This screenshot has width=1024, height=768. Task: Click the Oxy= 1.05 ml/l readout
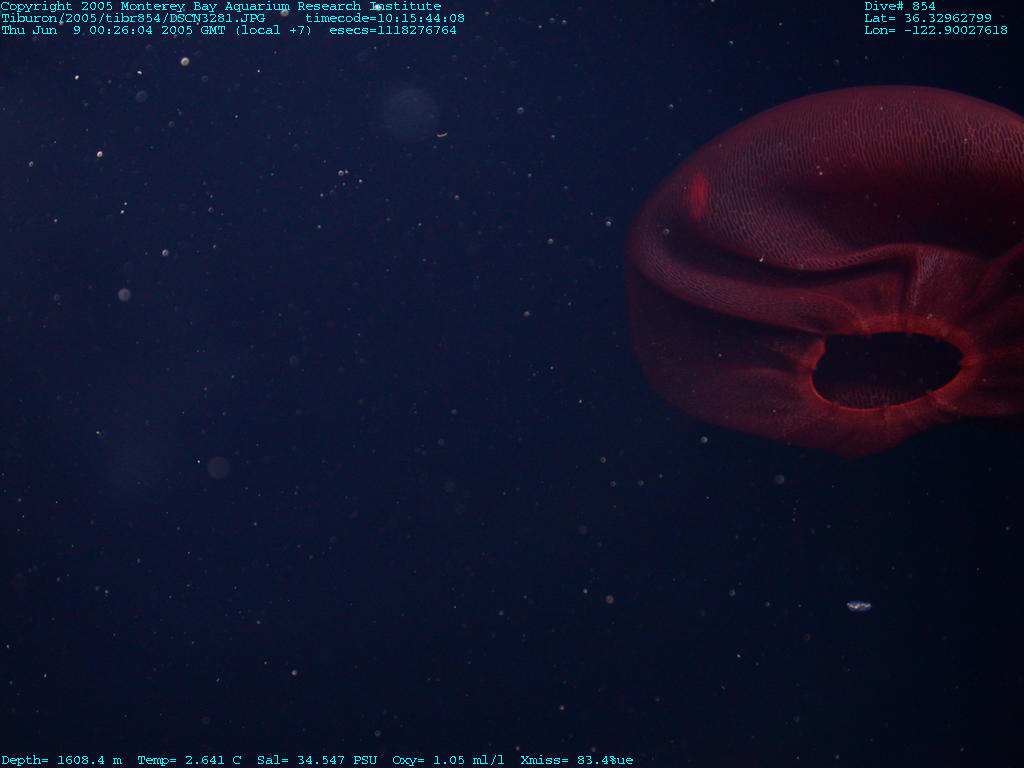[448, 760]
